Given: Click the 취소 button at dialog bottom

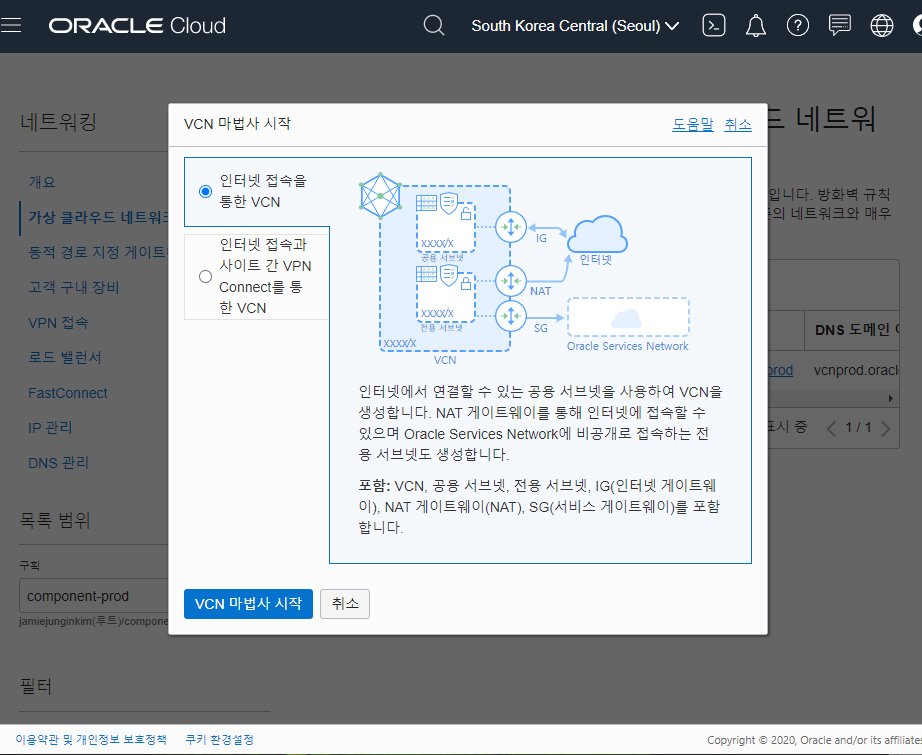Looking at the screenshot, I should click(x=345, y=604).
